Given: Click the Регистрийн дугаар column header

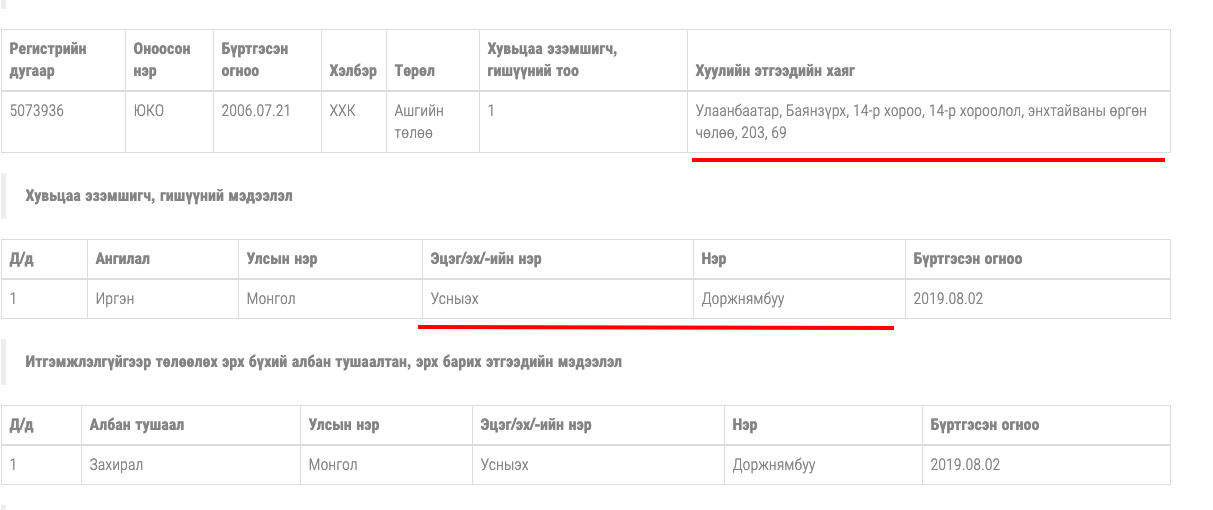Looking at the screenshot, I should [x=48, y=60].
